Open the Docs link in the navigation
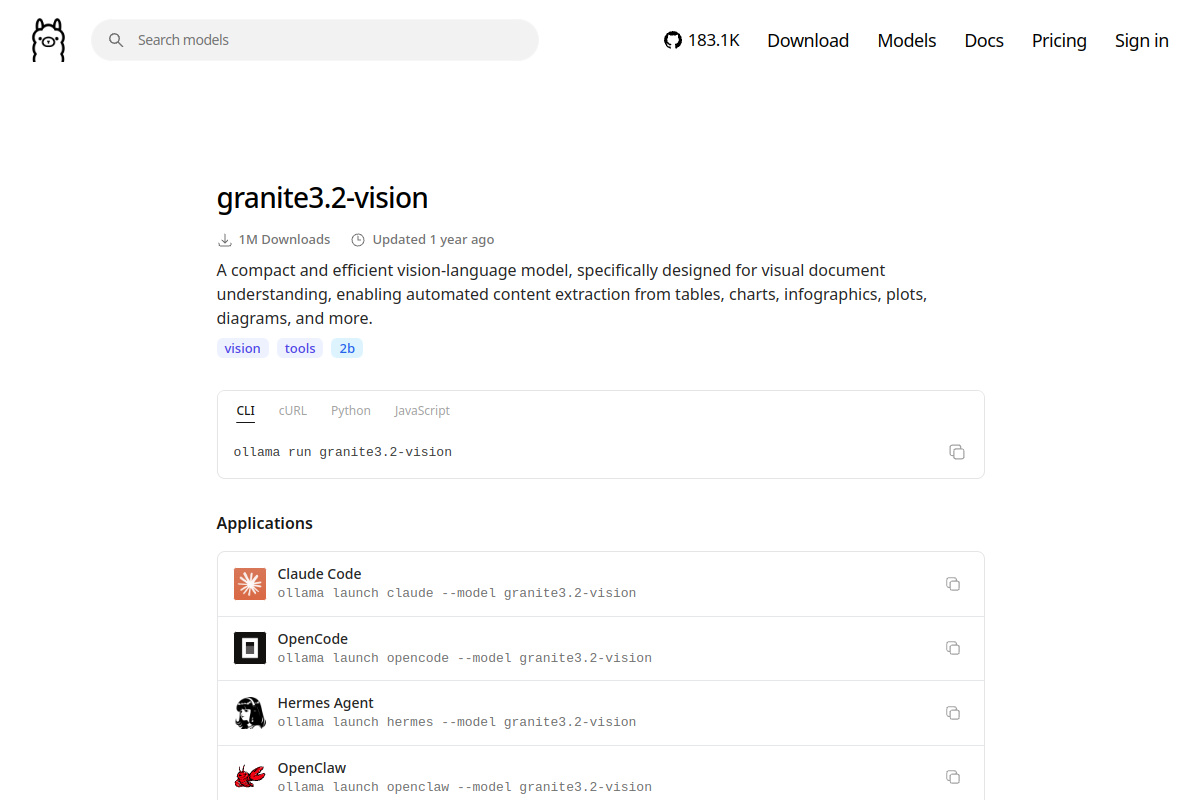The width and height of the screenshot is (1200, 800). tap(984, 40)
